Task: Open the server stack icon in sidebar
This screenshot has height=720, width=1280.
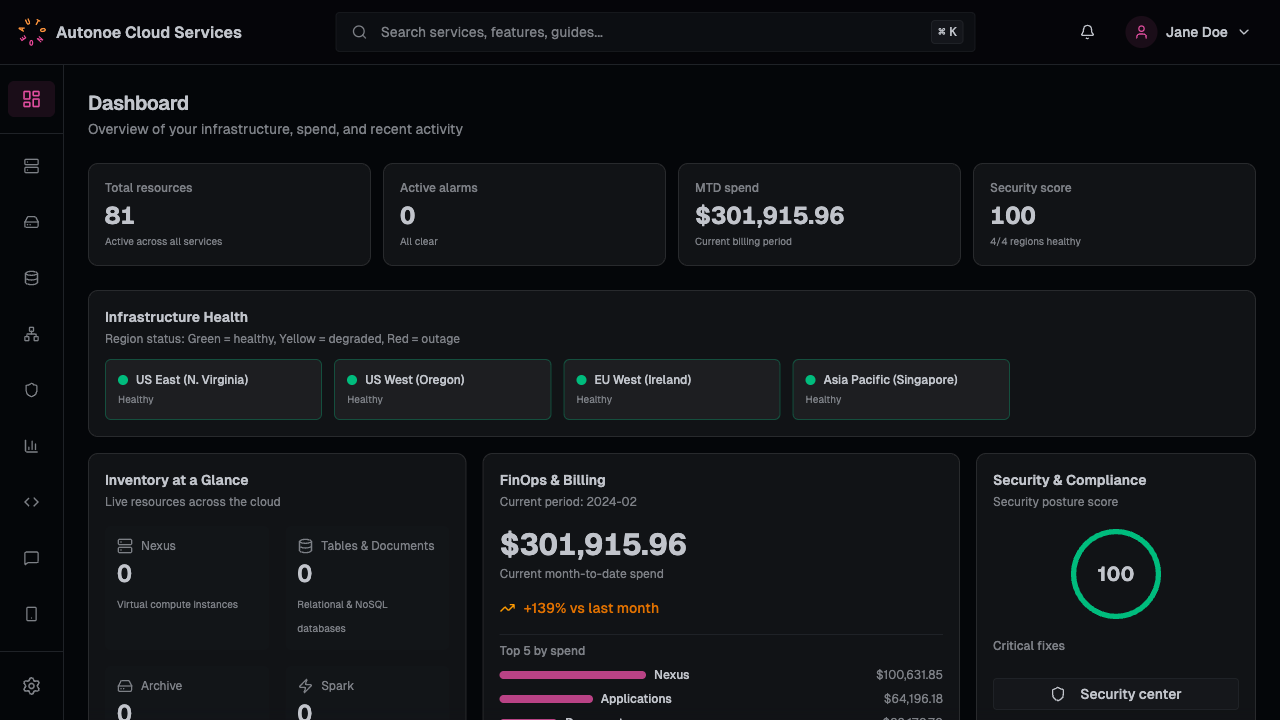Action: pyautogui.click(x=31, y=166)
